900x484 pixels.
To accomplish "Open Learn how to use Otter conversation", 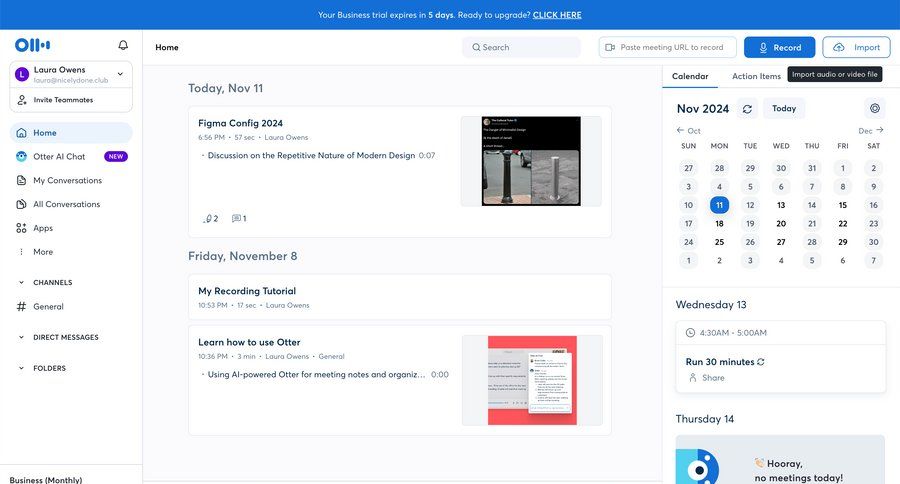I will point(249,342).
